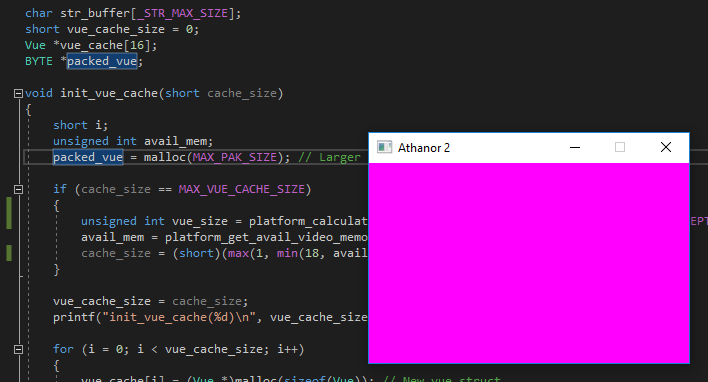Click inside the magenta window canvas
Image resolution: width=708 pixels, height=382 pixels.
coord(529,262)
